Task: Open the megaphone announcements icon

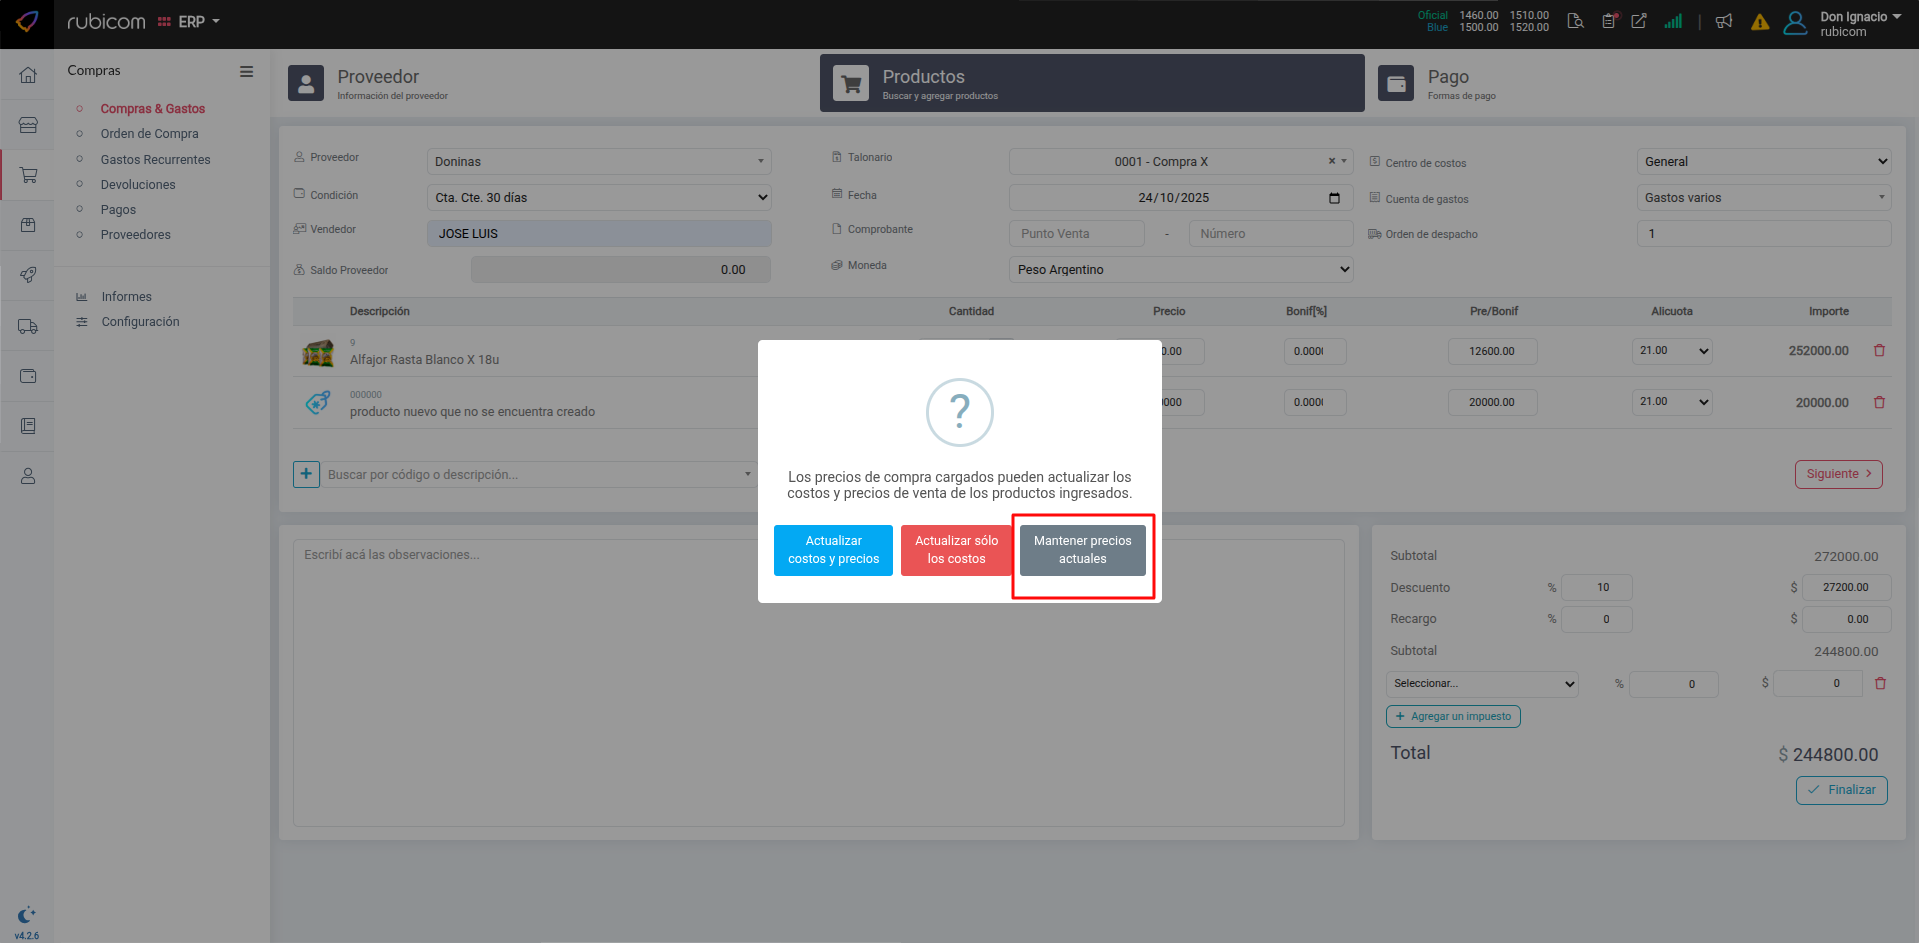Action: pyautogui.click(x=1724, y=21)
